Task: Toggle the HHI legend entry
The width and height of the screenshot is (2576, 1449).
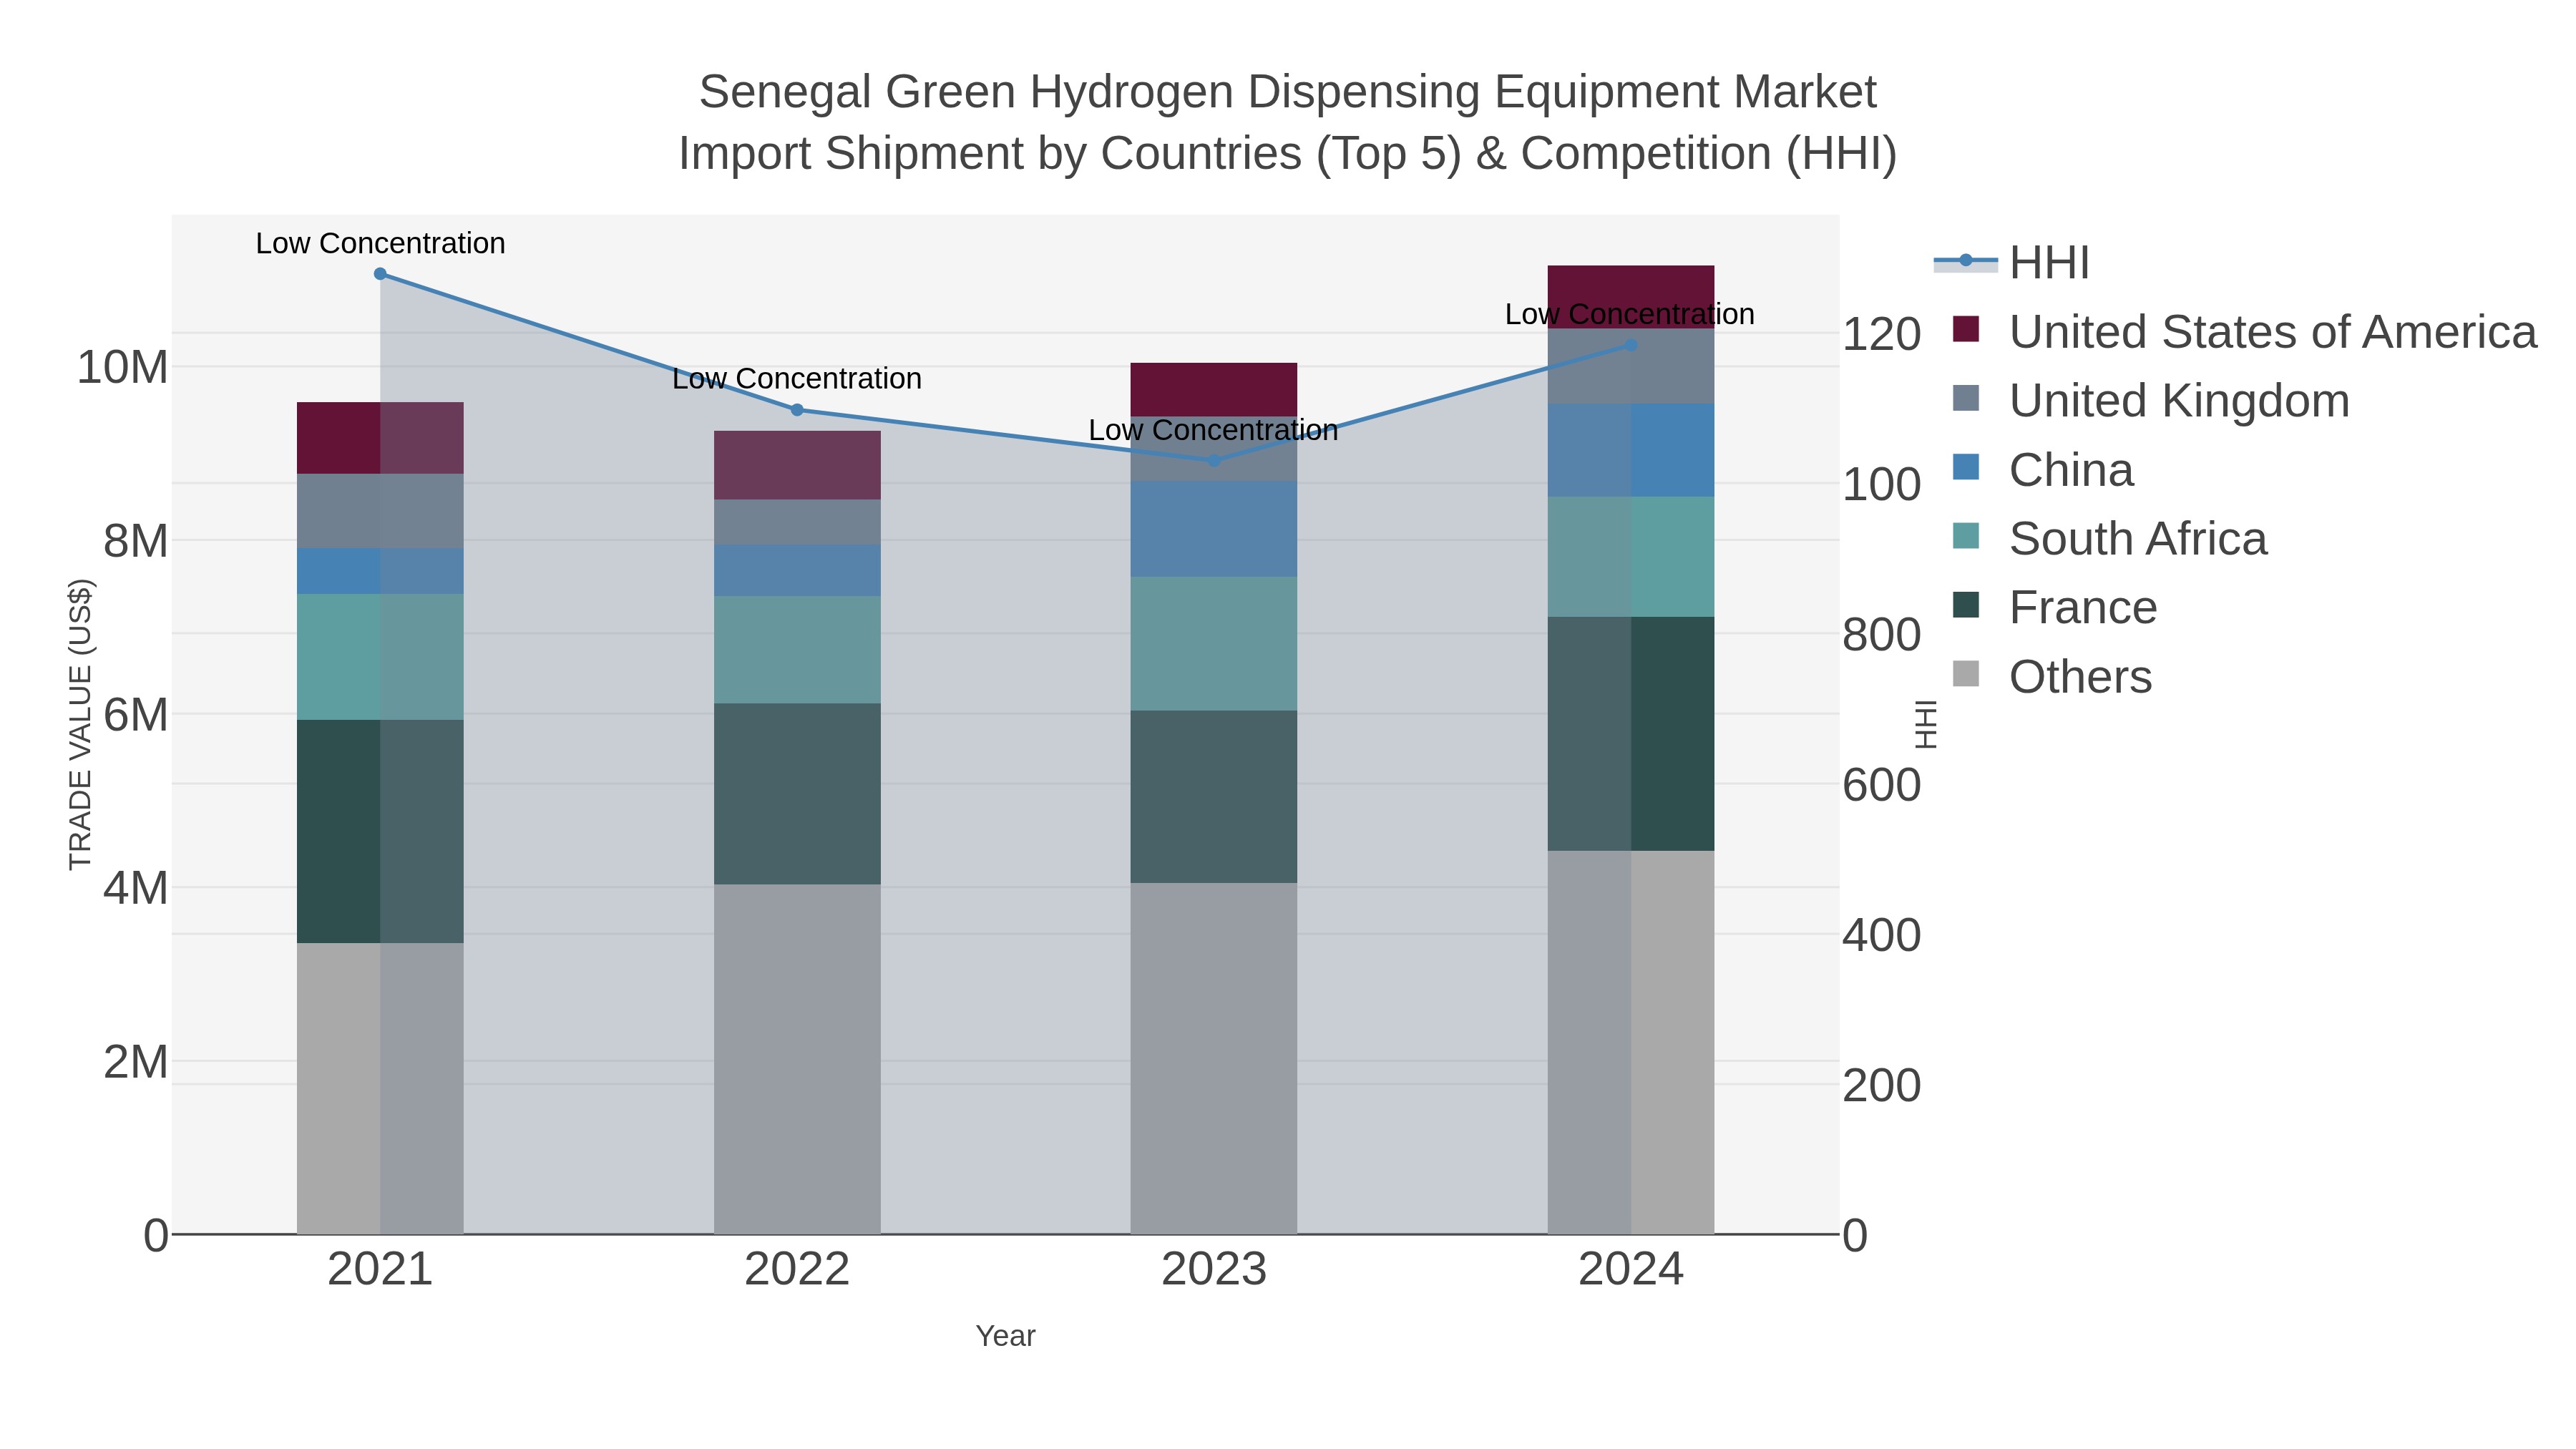Action: (2012, 262)
